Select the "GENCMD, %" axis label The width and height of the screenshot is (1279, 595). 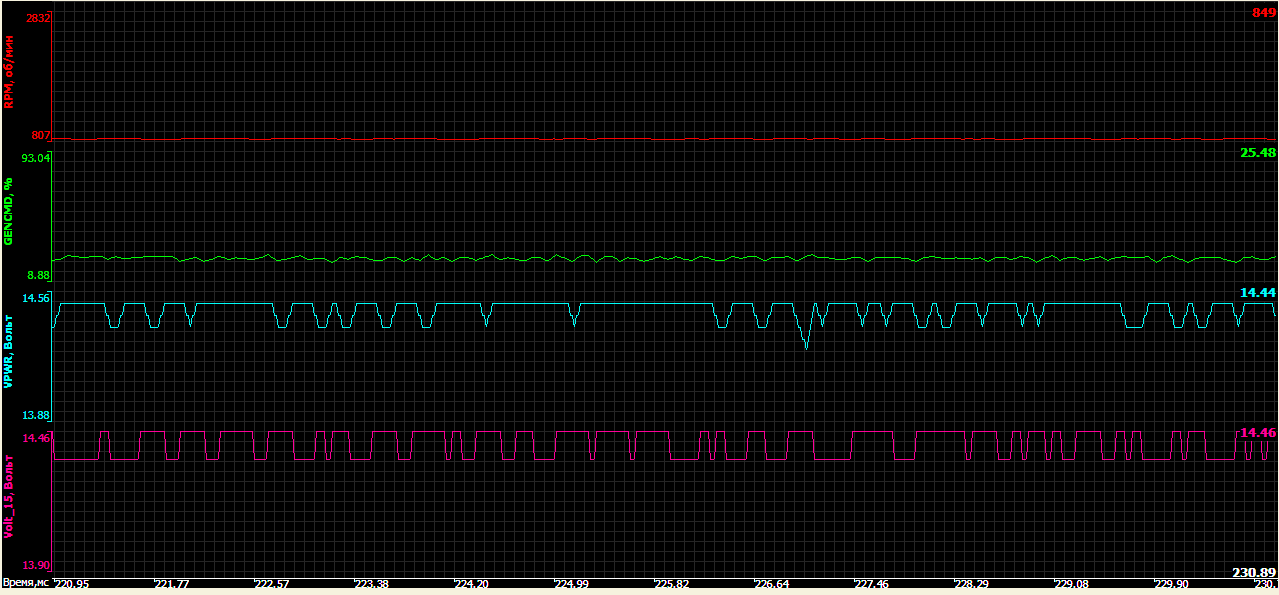tap(8, 212)
